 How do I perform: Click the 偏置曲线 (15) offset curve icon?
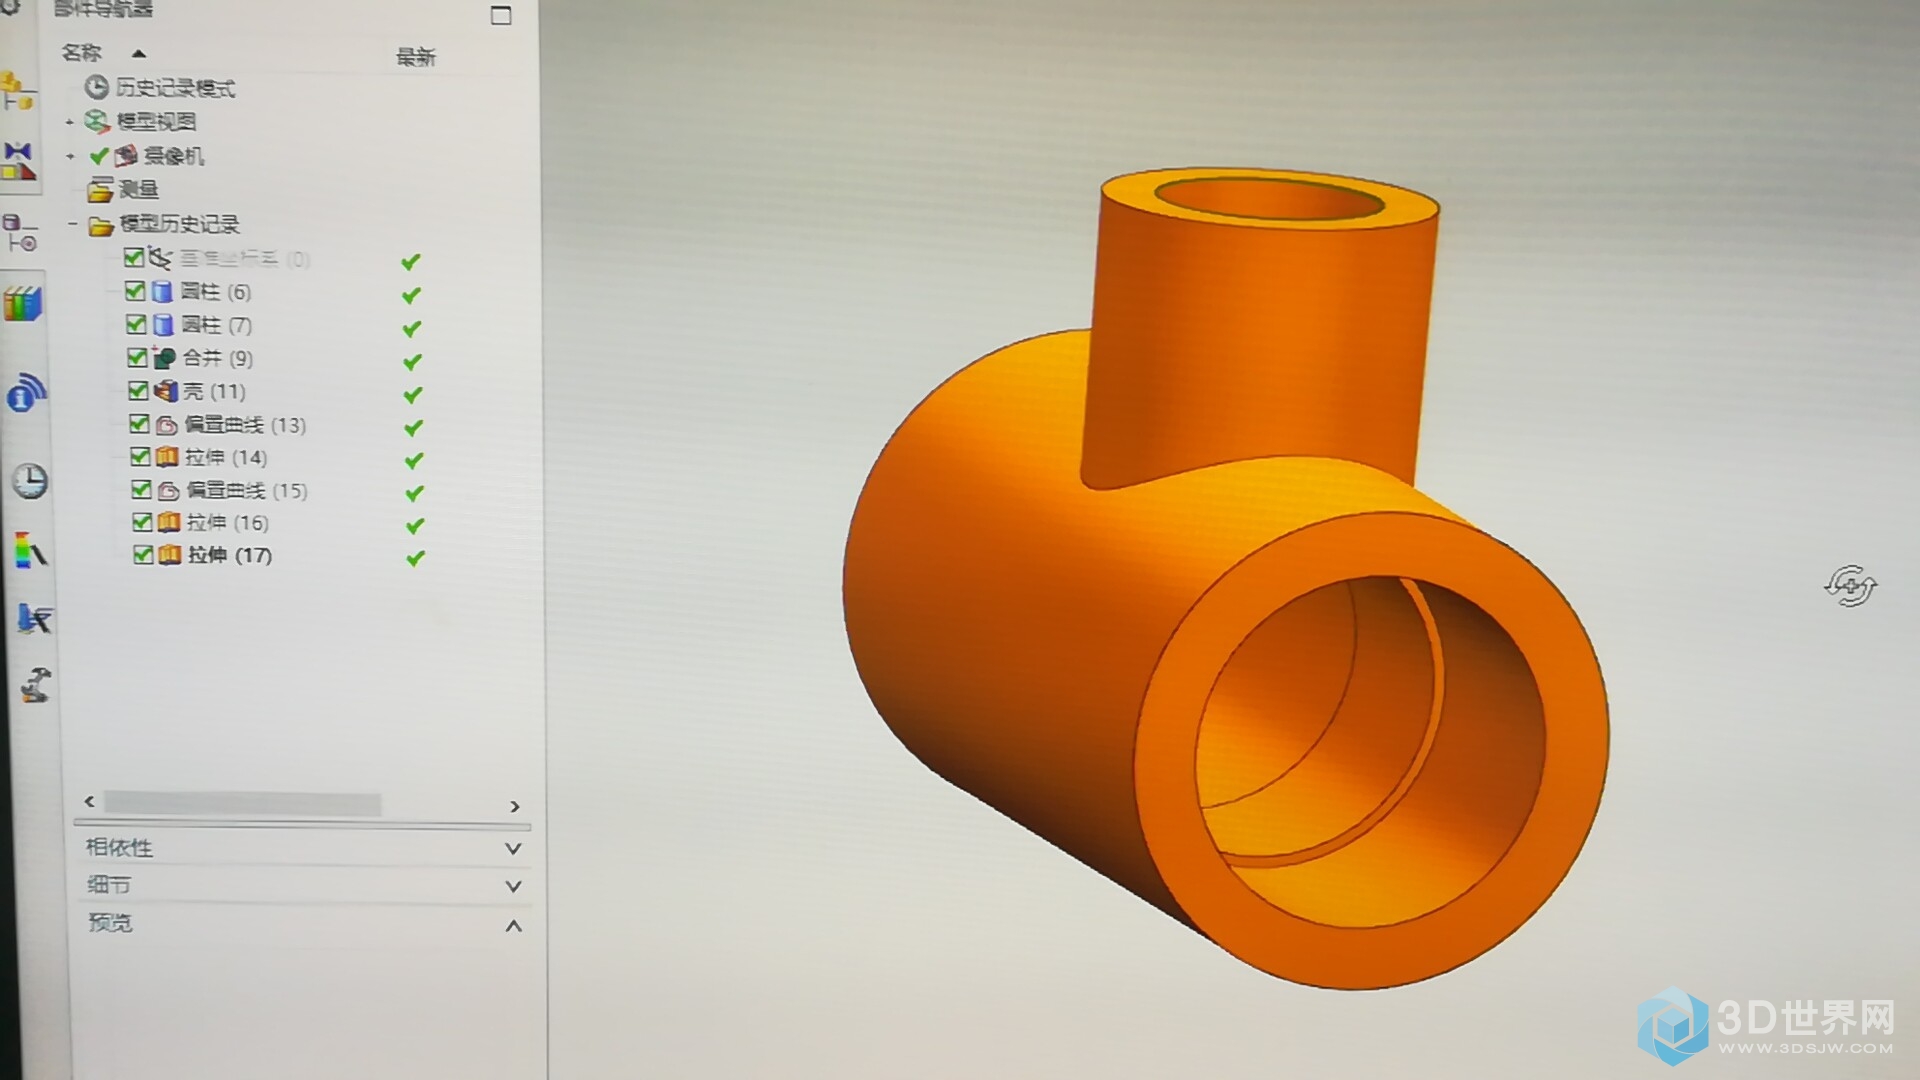[169, 490]
